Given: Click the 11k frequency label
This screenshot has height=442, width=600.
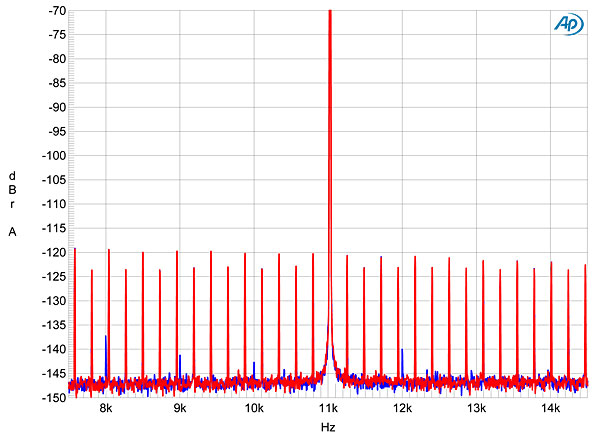Looking at the screenshot, I should click(328, 409).
